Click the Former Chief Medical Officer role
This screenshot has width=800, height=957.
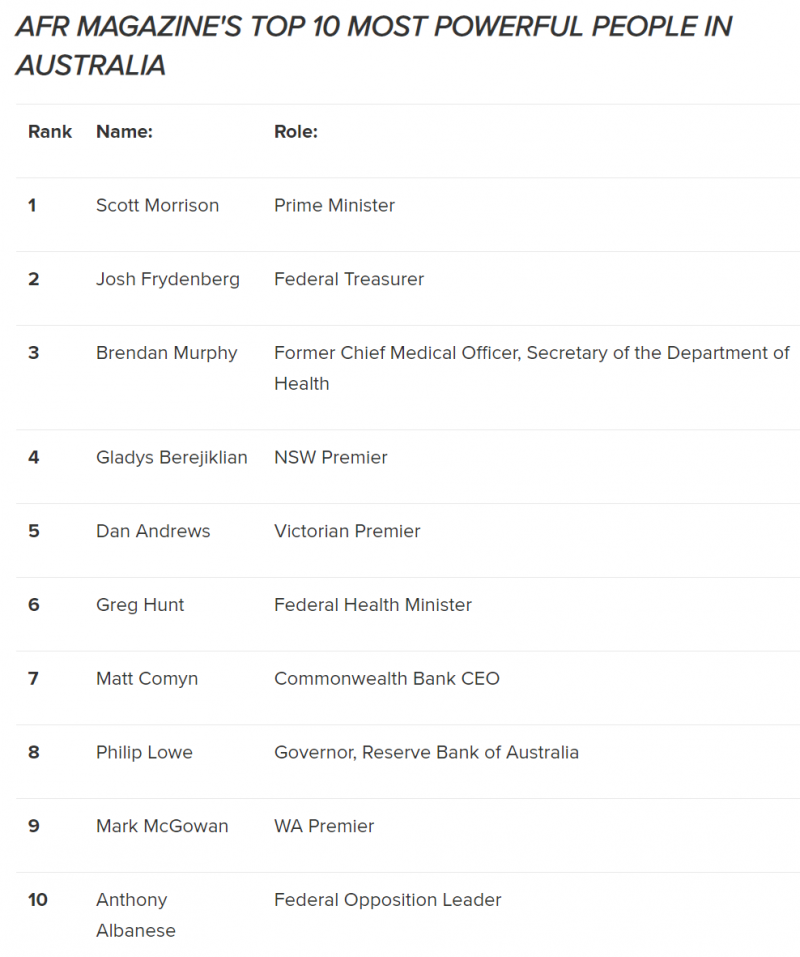(x=532, y=368)
